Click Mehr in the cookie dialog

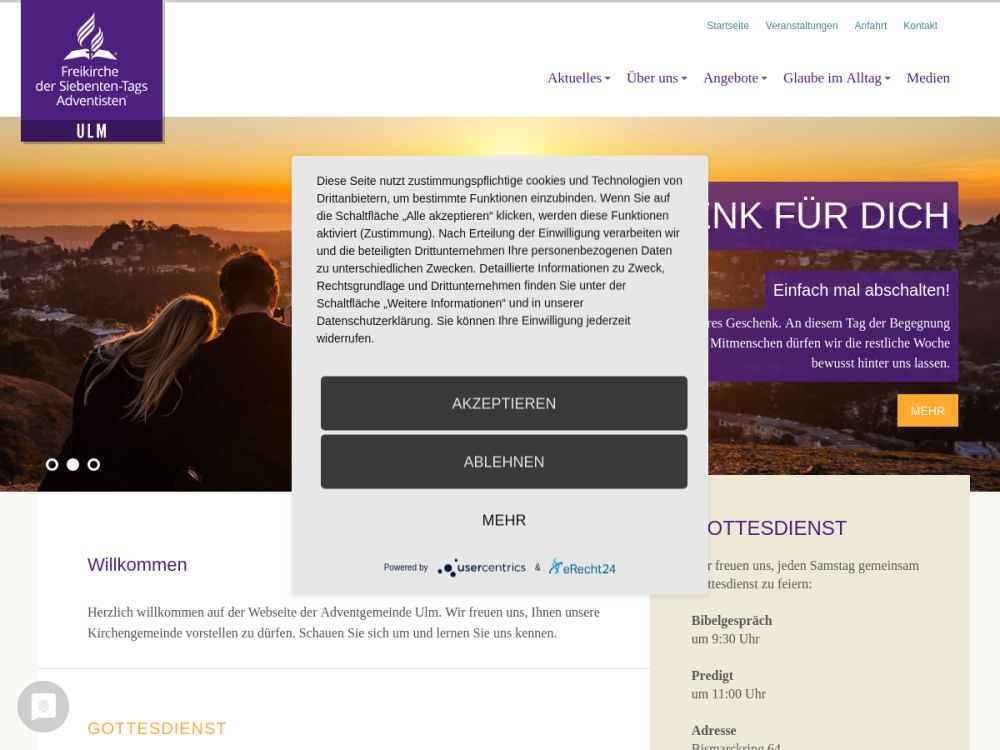(504, 520)
